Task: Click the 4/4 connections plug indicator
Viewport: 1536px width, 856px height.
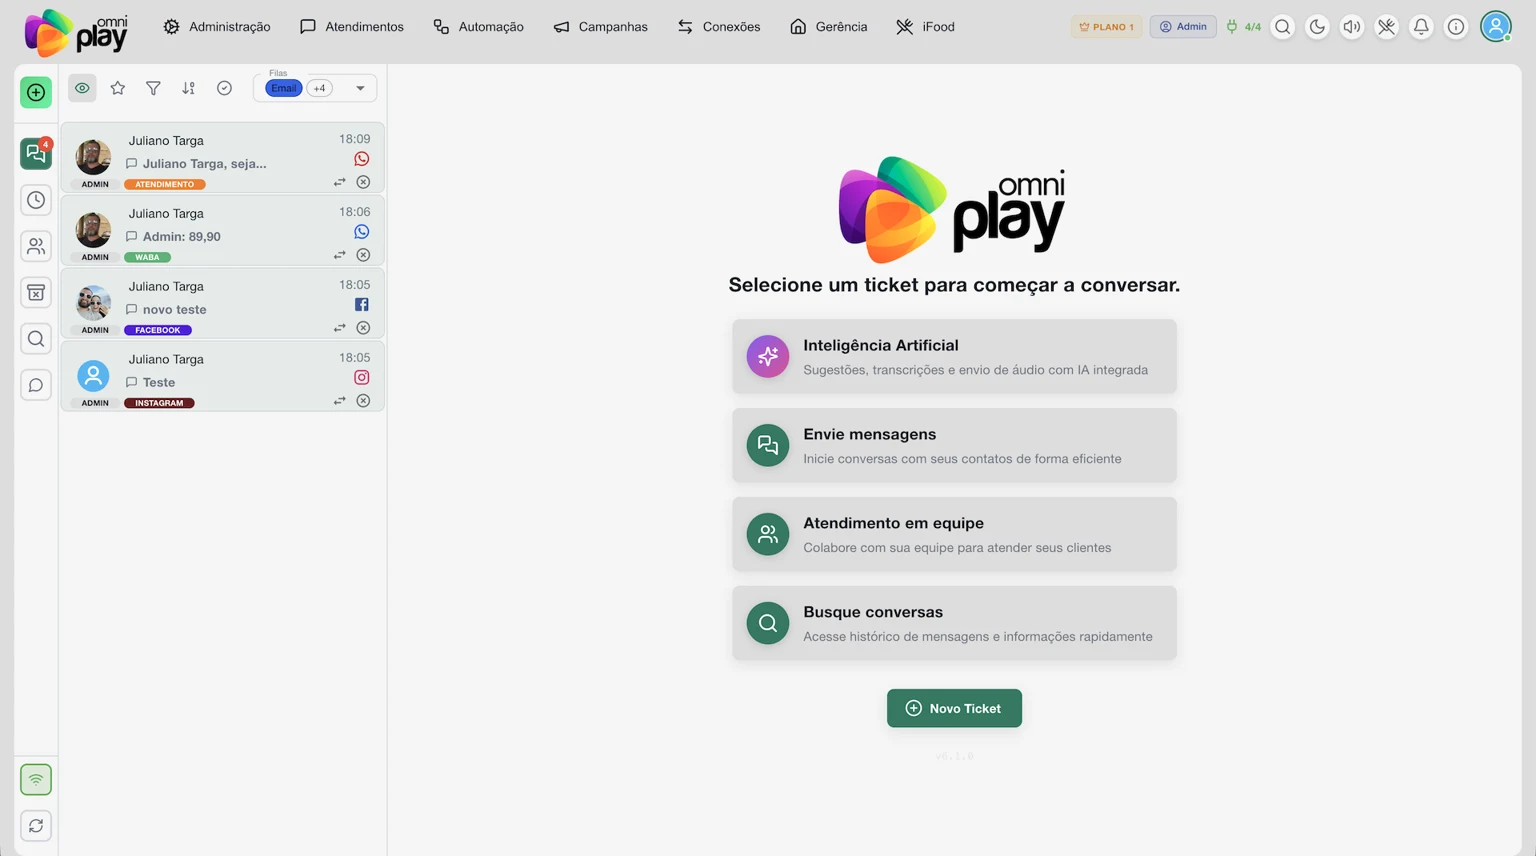Action: [x=1244, y=27]
